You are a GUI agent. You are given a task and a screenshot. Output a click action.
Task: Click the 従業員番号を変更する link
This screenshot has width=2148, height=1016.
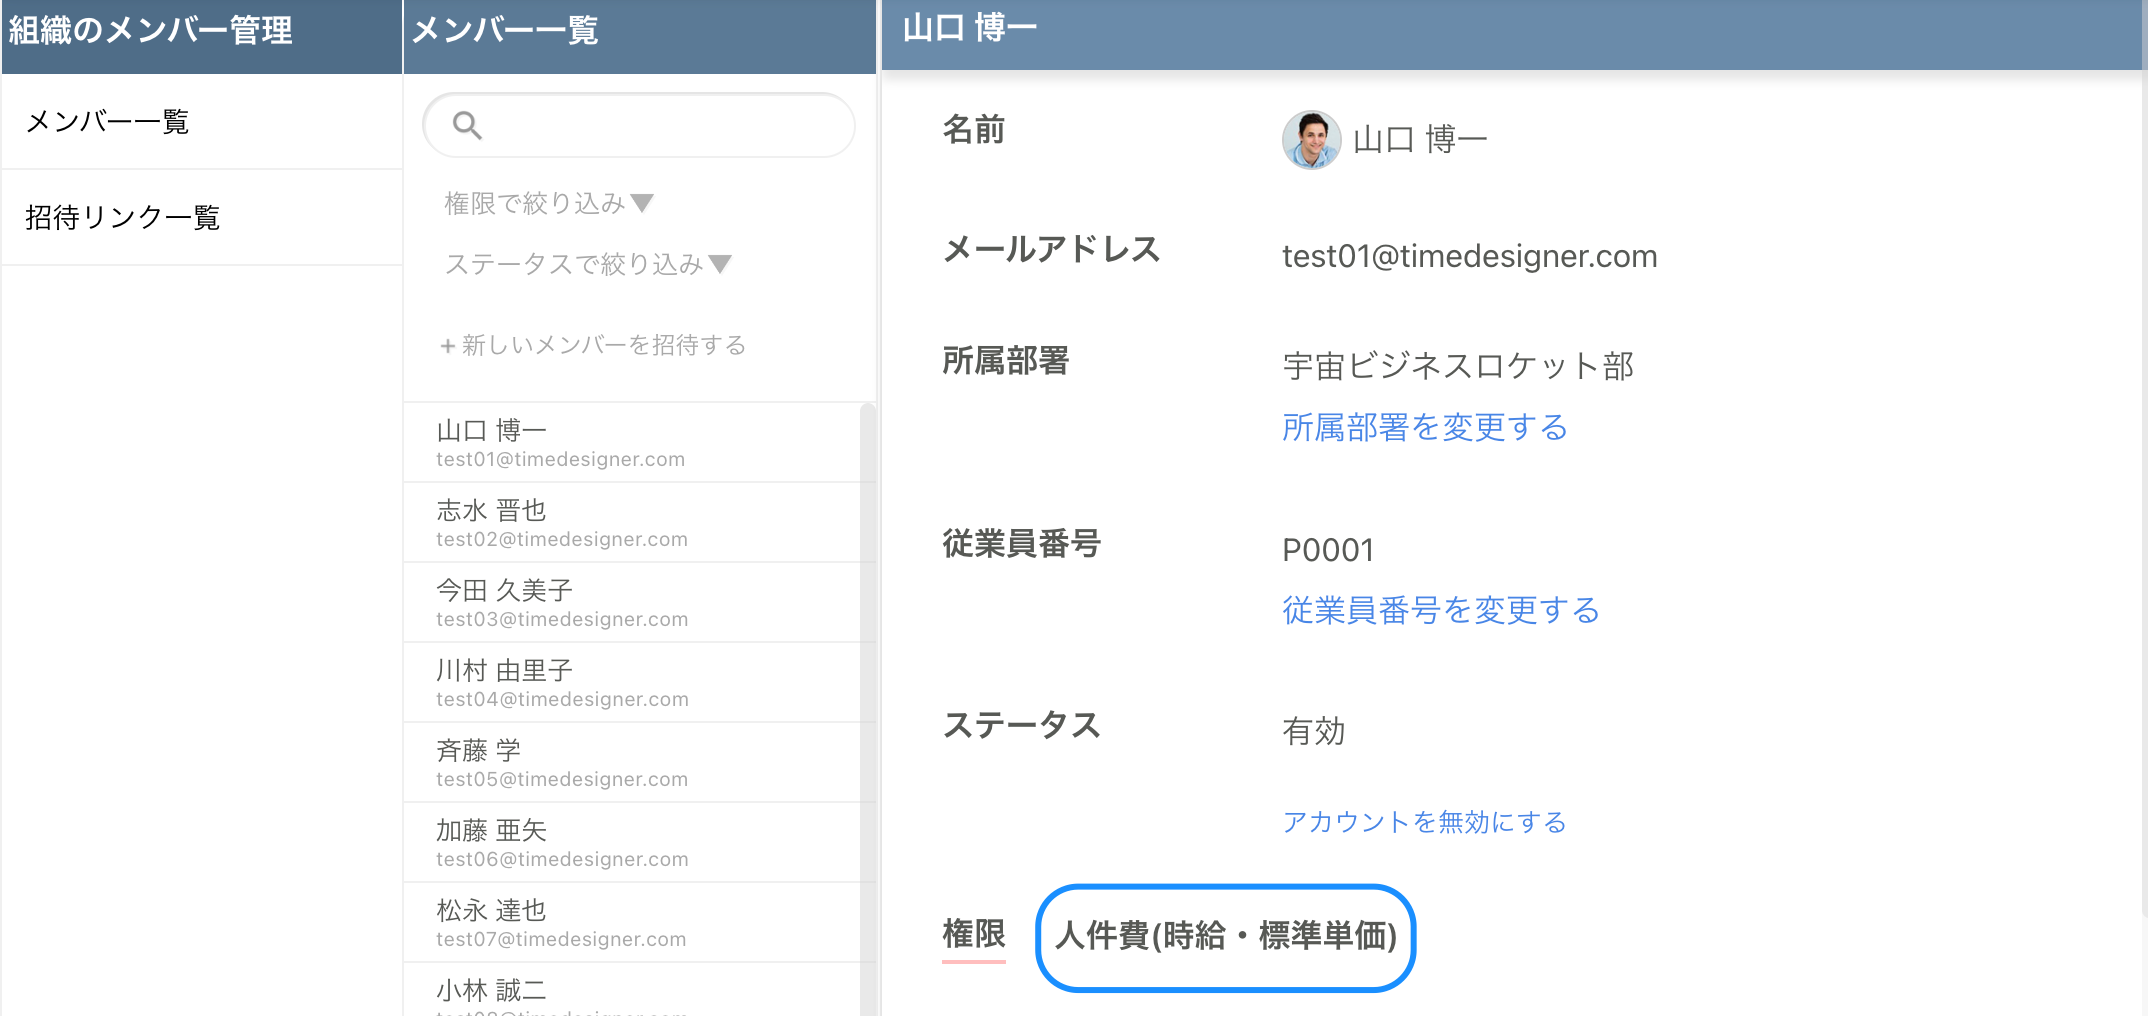click(x=1440, y=610)
